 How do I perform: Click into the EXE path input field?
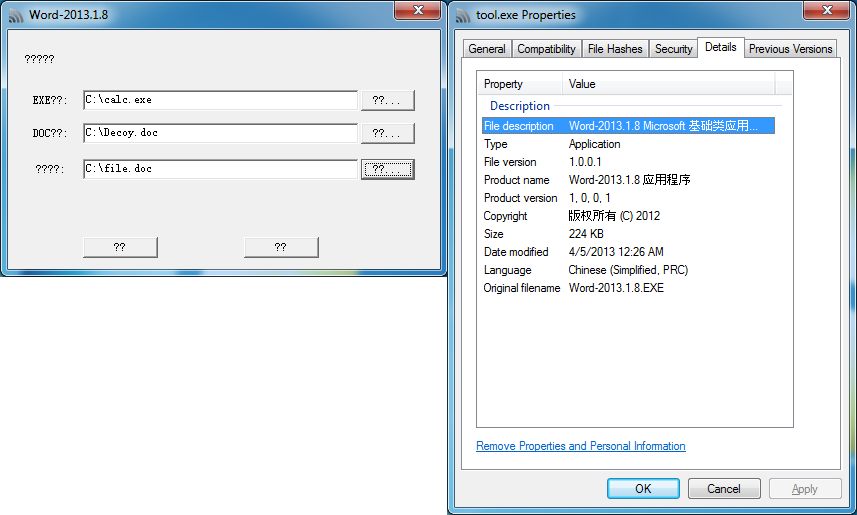coord(220,100)
